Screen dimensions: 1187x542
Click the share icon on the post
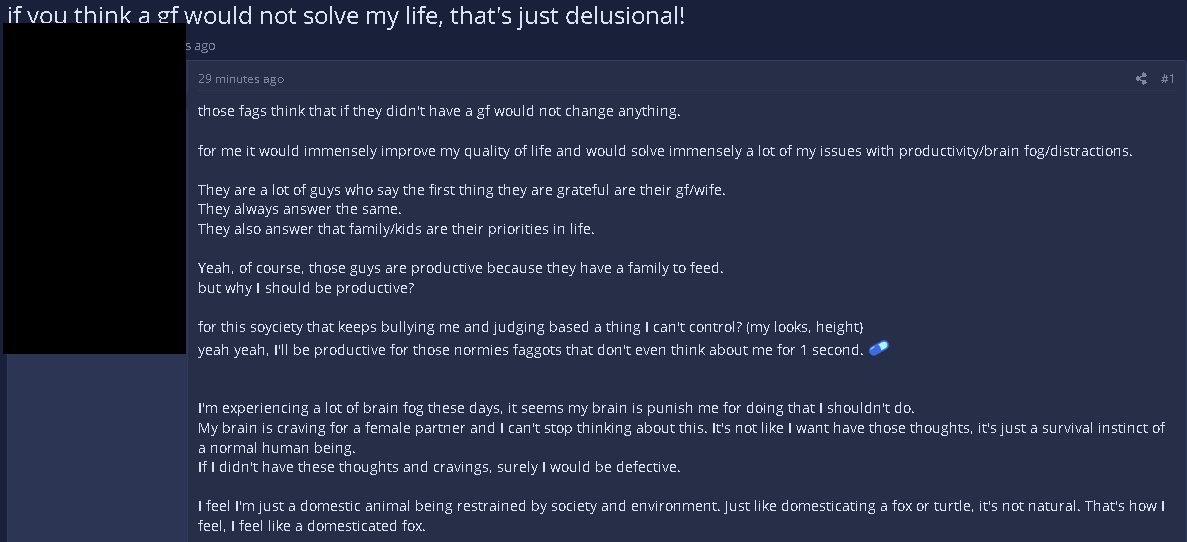1141,79
